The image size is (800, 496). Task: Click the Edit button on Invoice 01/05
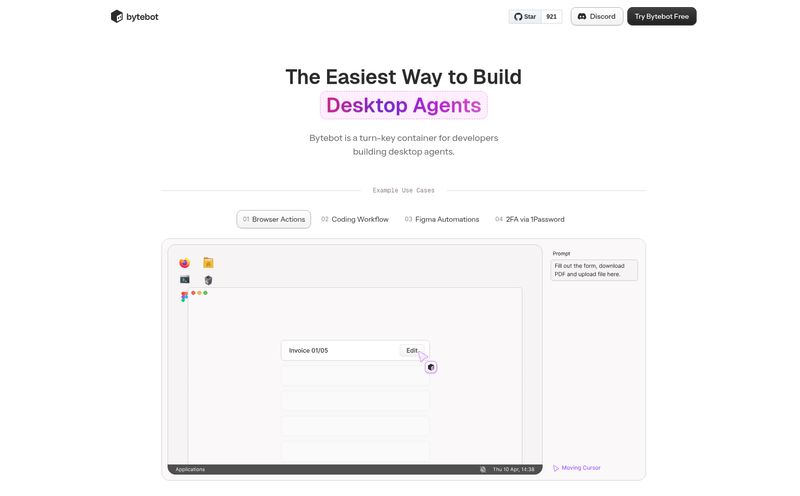coord(412,351)
